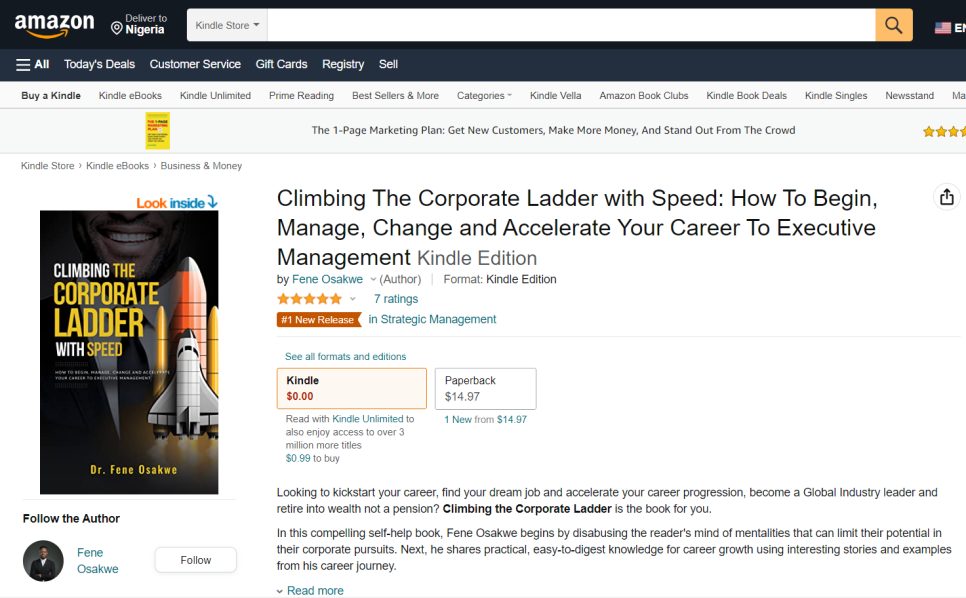The width and height of the screenshot is (966, 598).
Task: Click the US flag language icon
Action: pyautogui.click(x=942, y=28)
